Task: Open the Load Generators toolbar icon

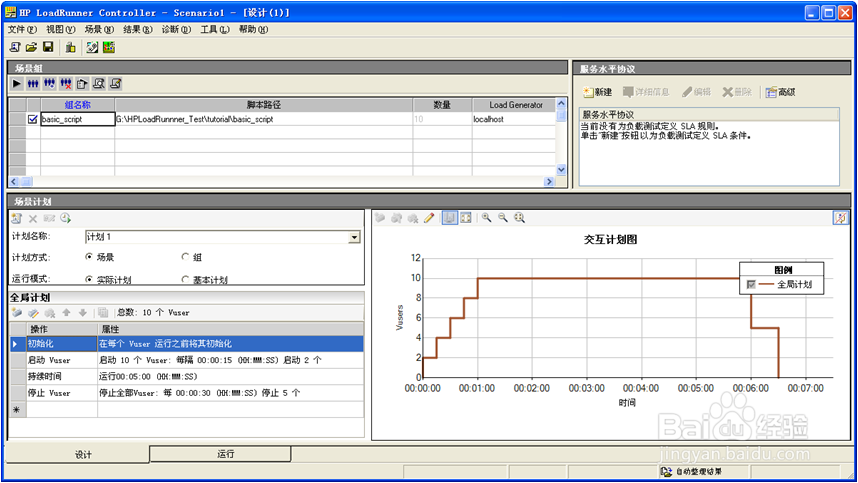Action: tap(71, 48)
